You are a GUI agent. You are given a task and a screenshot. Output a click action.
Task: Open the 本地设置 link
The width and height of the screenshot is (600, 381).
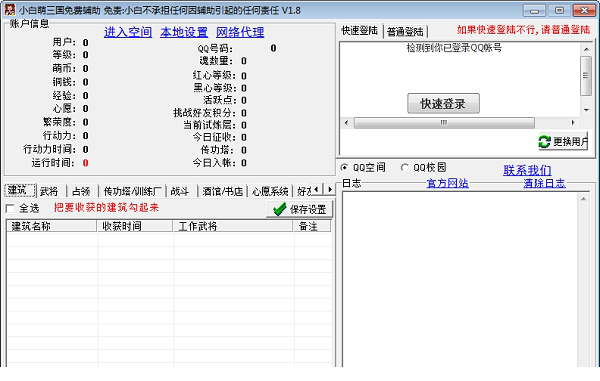click(x=184, y=33)
